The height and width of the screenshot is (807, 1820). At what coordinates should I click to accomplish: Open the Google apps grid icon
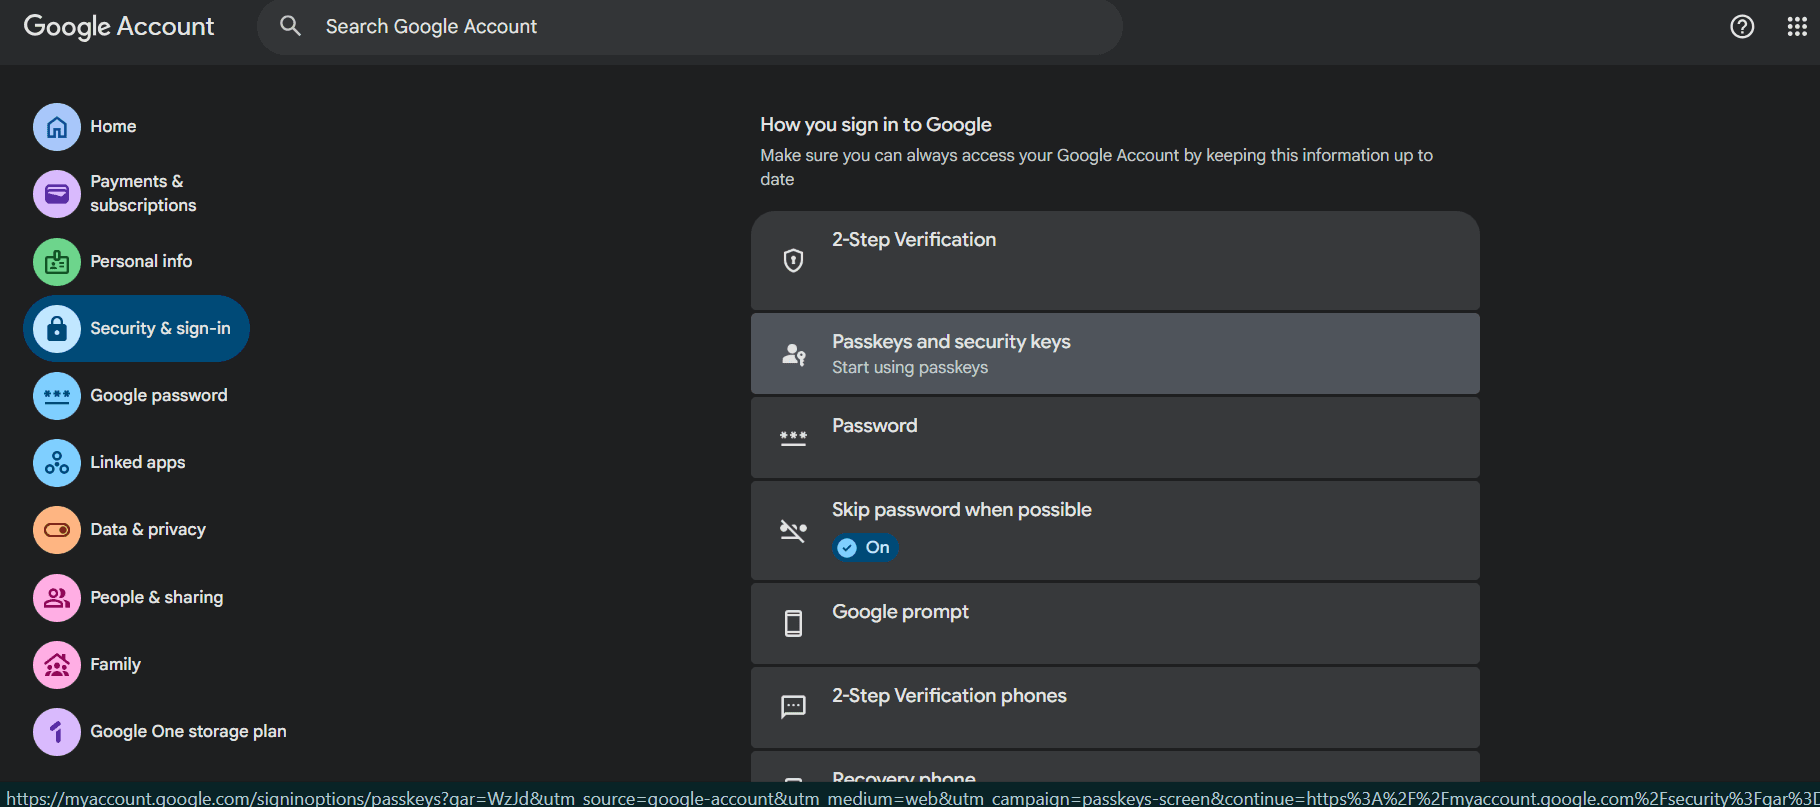pyautogui.click(x=1797, y=27)
